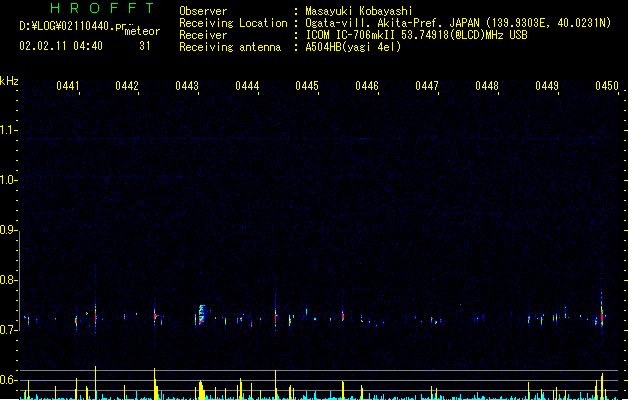Click the 0.9 kHz frequency axis label
The height and width of the screenshot is (400, 629).
(x=8, y=230)
